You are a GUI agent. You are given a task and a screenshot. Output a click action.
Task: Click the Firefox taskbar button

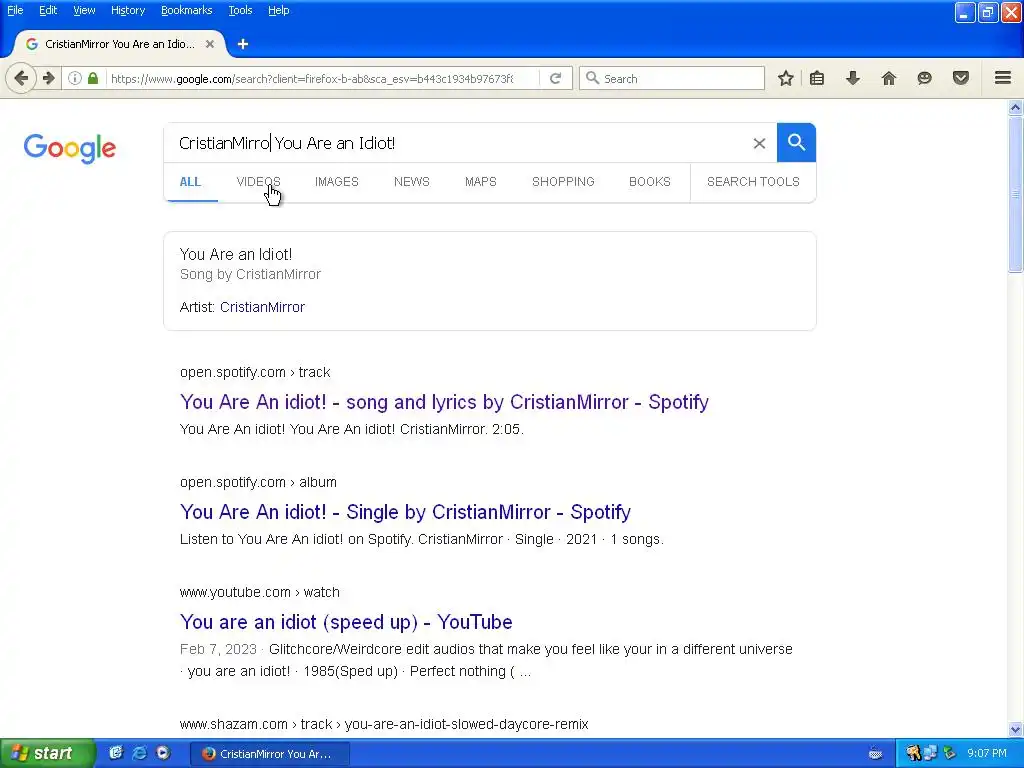tap(270, 754)
